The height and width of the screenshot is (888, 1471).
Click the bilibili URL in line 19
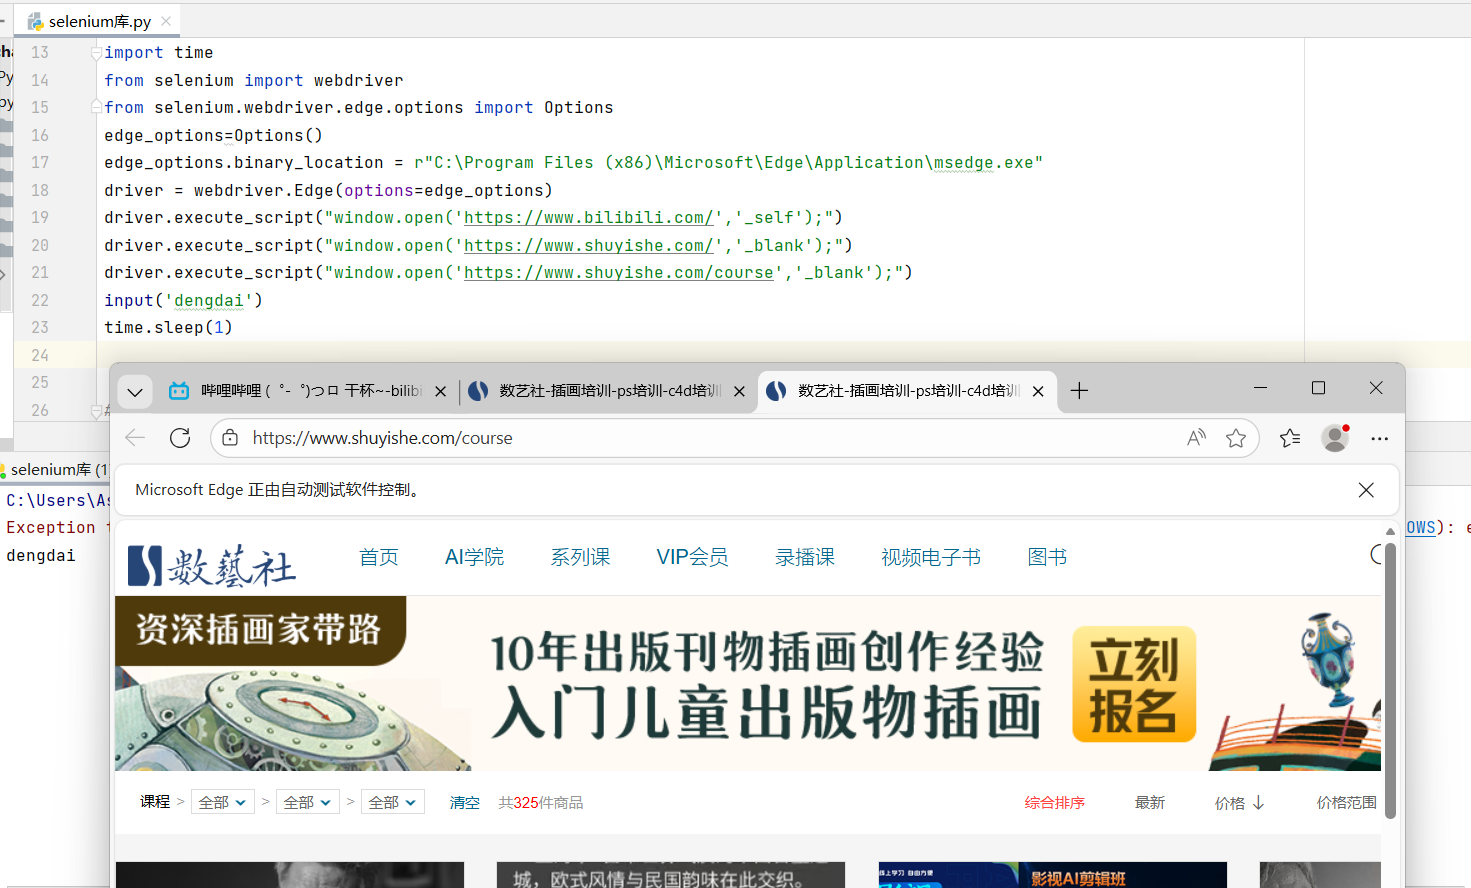(589, 218)
